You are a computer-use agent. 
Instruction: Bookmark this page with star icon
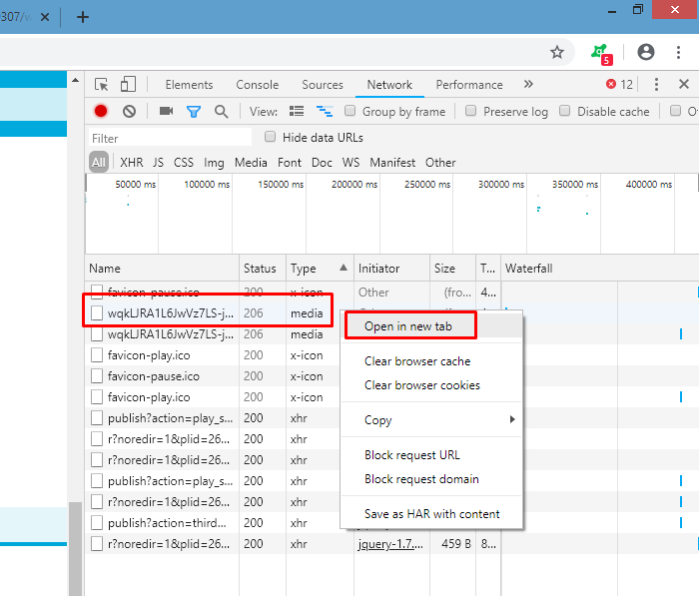tap(557, 52)
